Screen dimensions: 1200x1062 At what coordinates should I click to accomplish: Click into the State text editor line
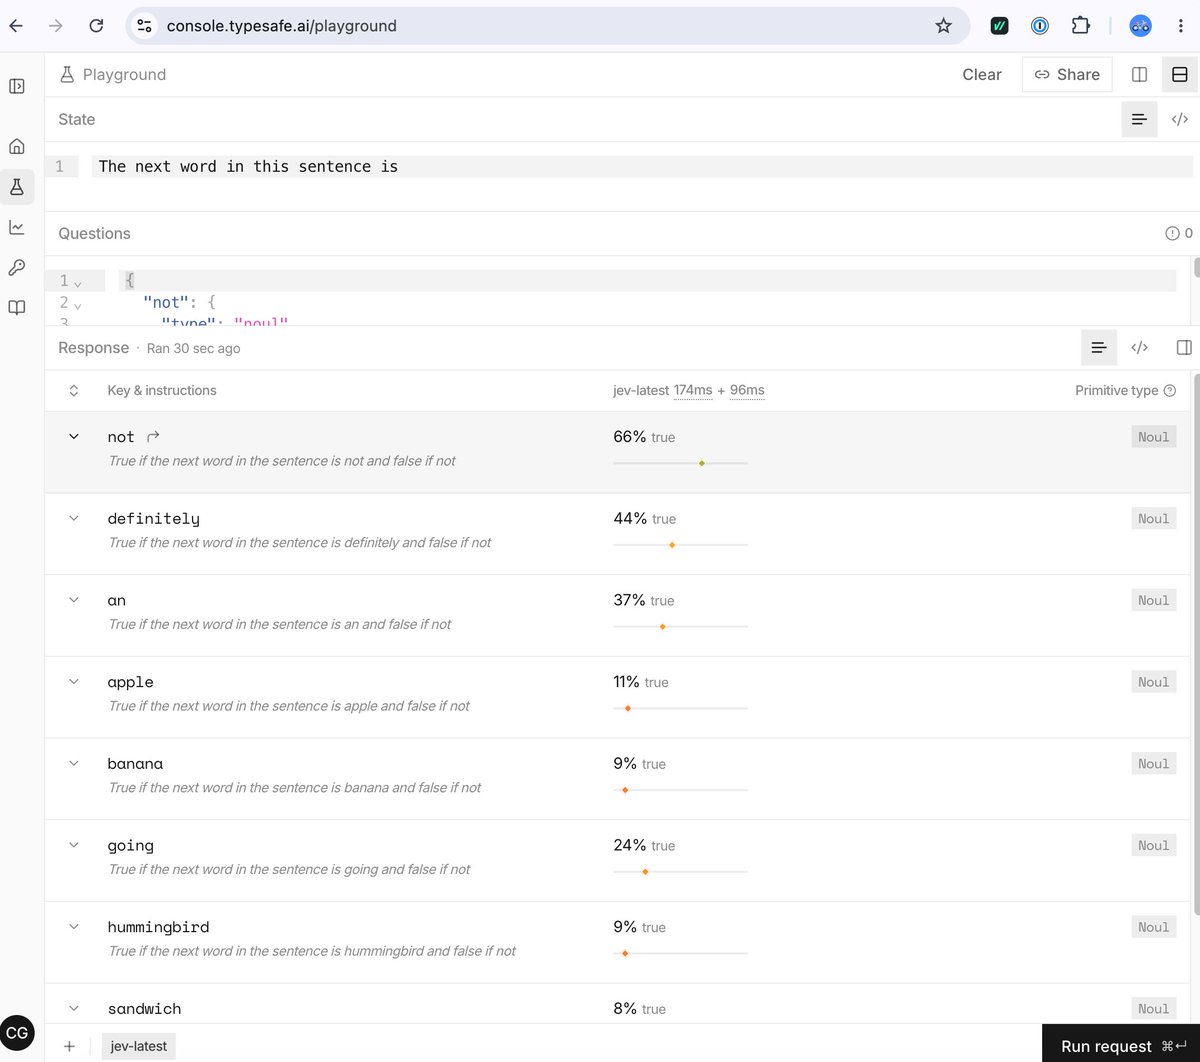coord(644,166)
